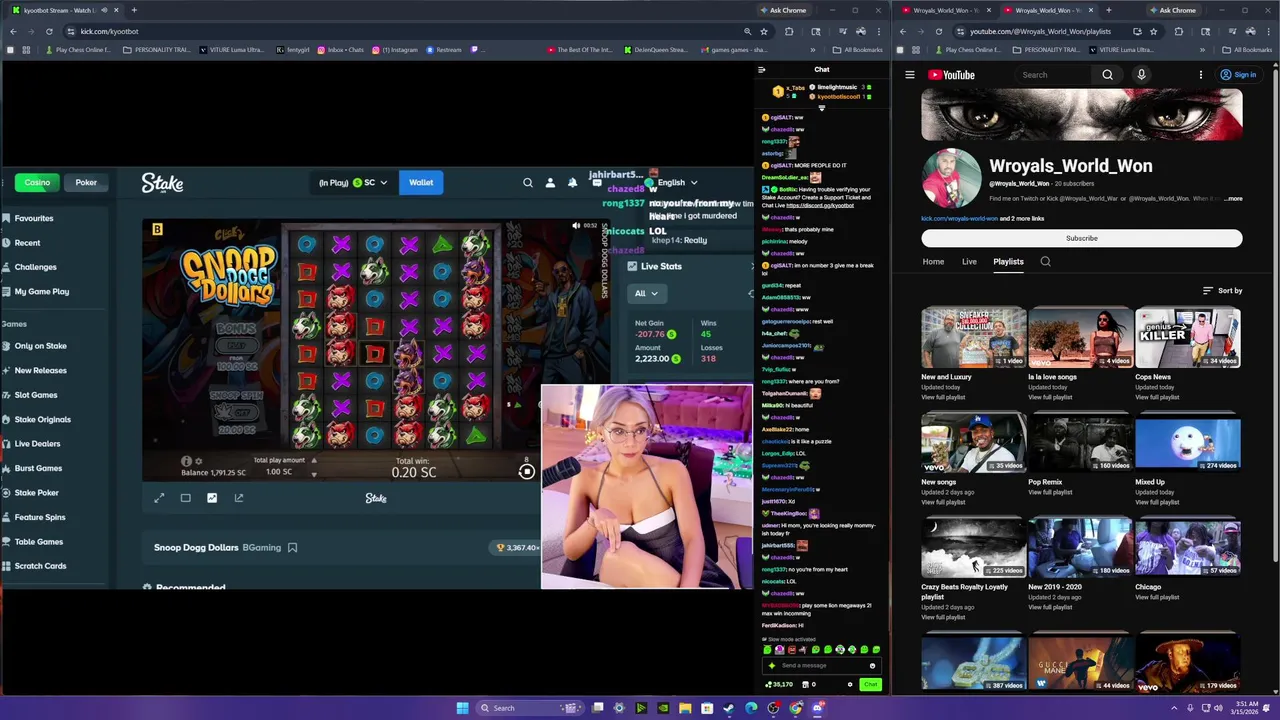Viewport: 1280px width, 720px height.
Task: Open BGaming provider link
Action: click(x=262, y=548)
